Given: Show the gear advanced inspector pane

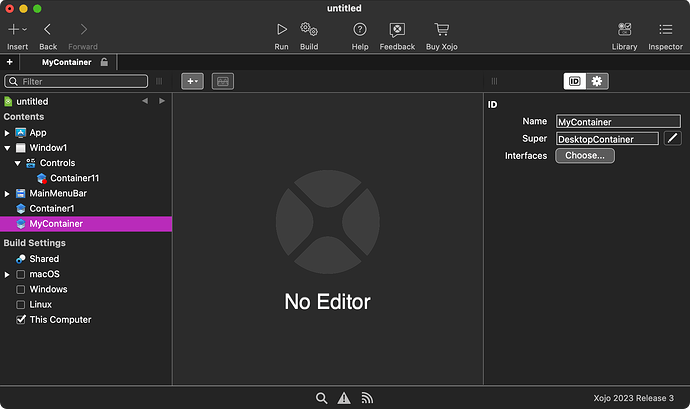Looking at the screenshot, I should 597,81.
